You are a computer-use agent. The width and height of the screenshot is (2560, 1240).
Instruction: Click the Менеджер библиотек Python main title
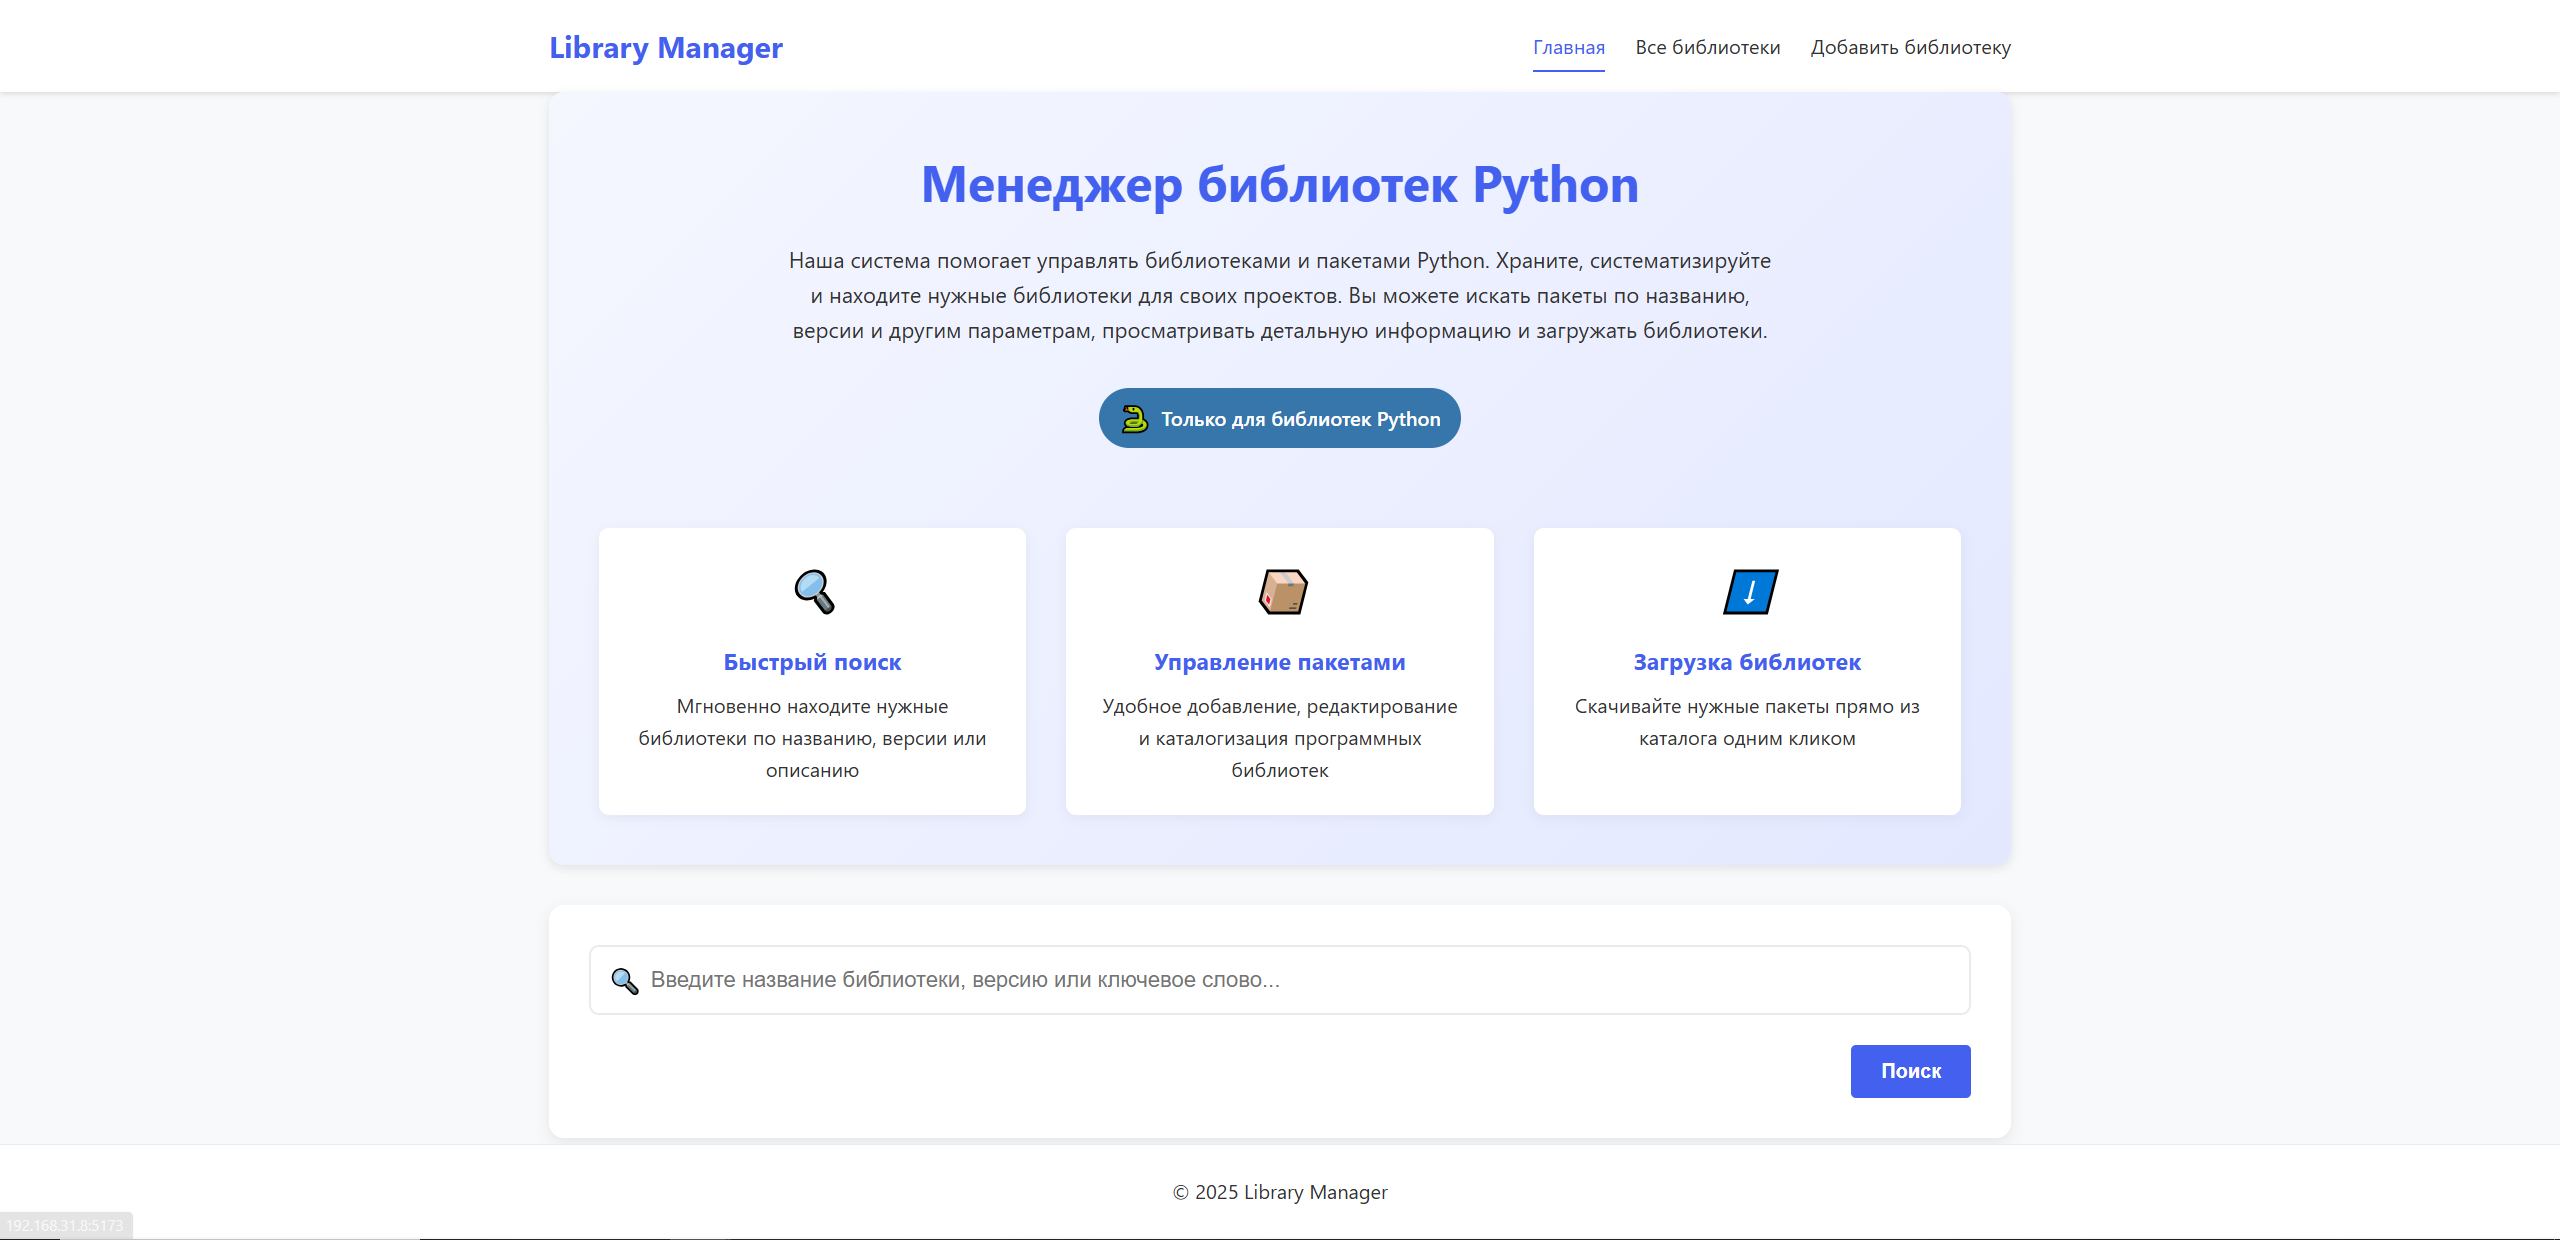click(1279, 185)
